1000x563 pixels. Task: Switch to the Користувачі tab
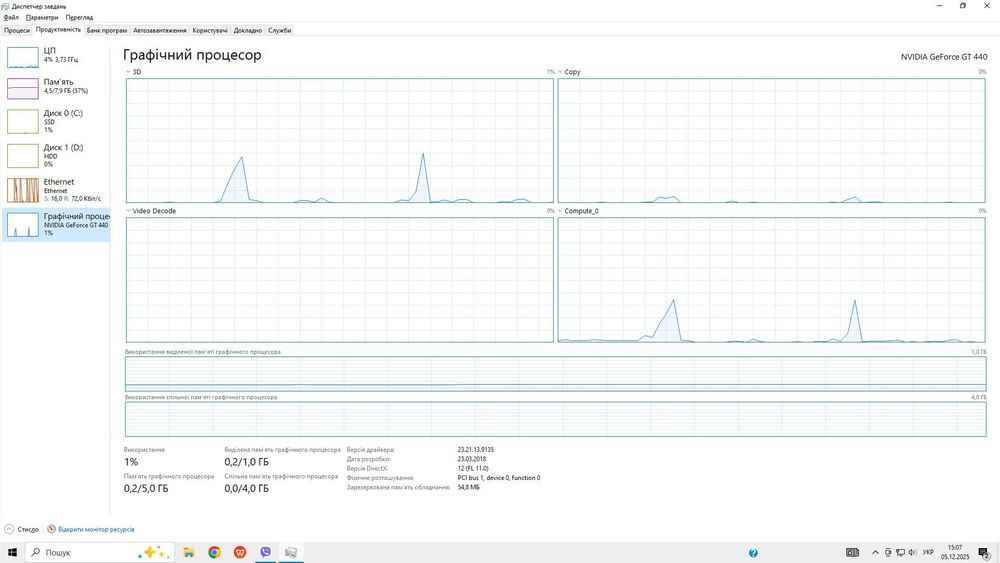(x=210, y=30)
